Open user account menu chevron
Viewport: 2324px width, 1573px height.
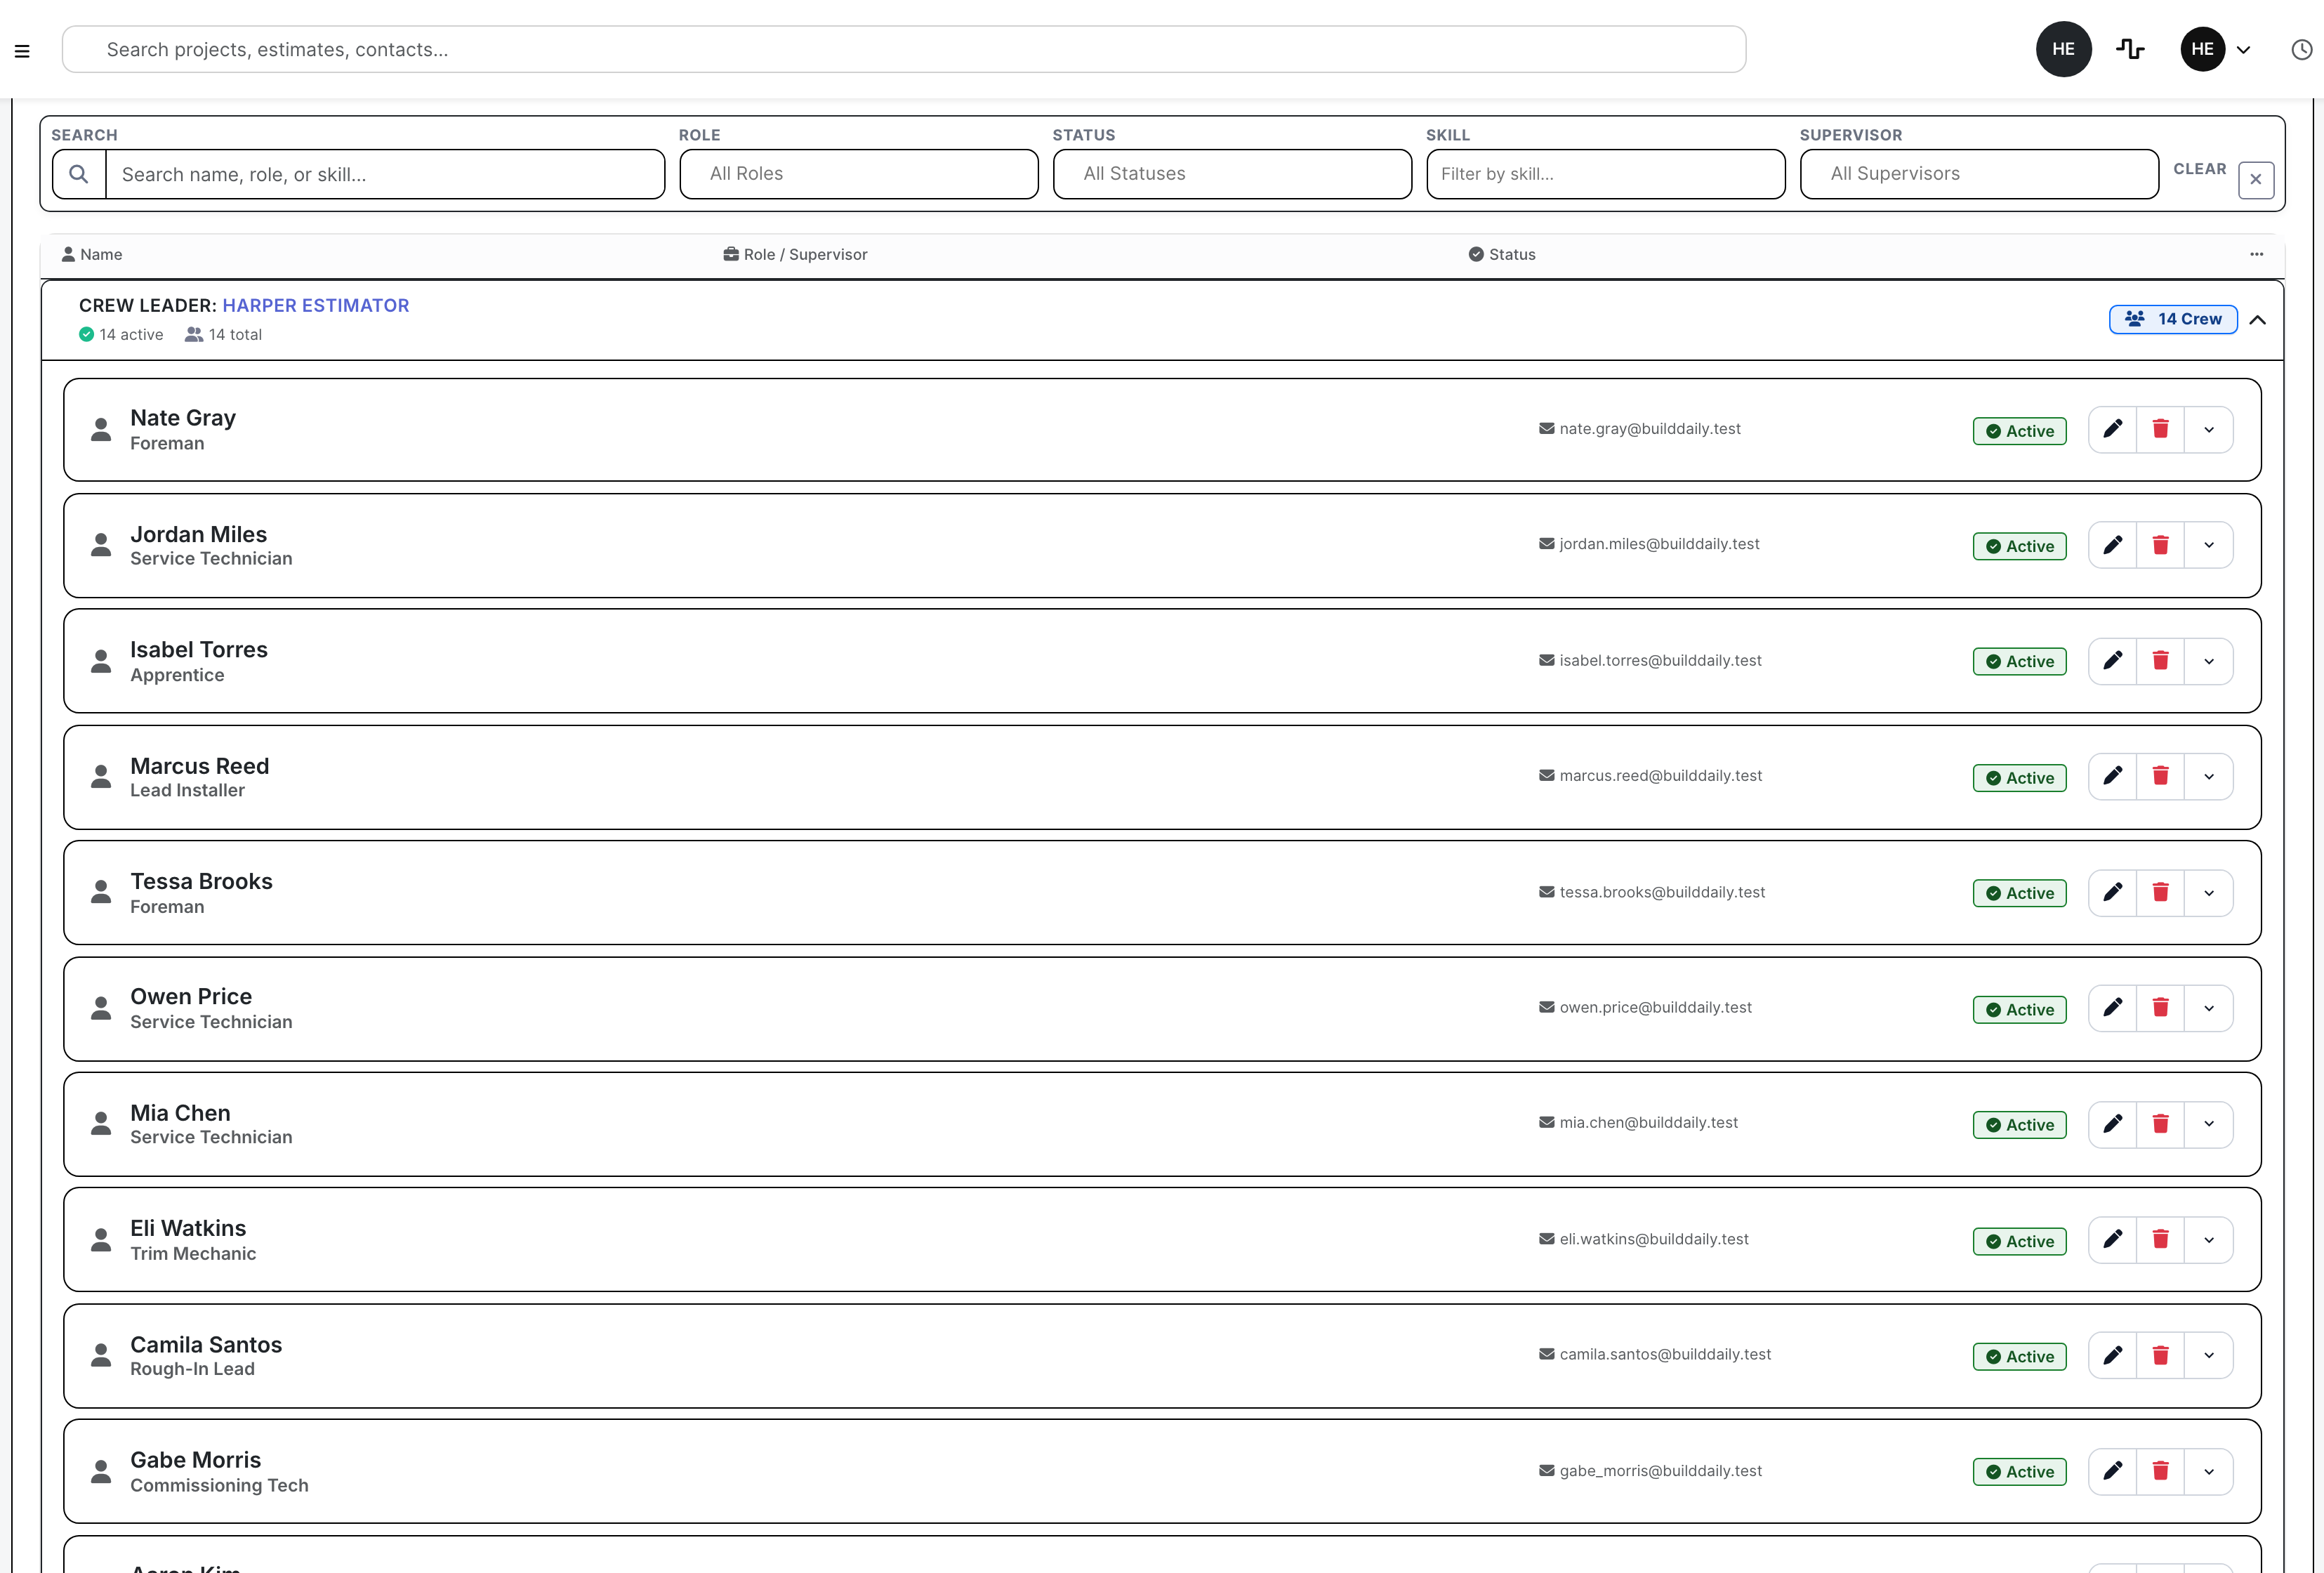pos(2243,50)
